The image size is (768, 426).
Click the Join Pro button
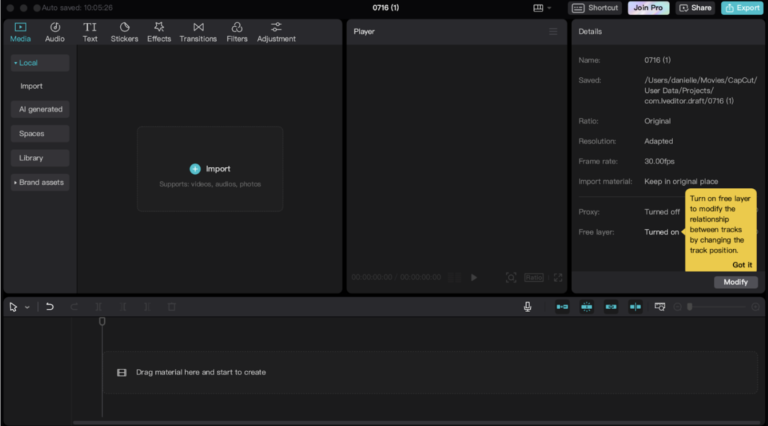pos(648,8)
